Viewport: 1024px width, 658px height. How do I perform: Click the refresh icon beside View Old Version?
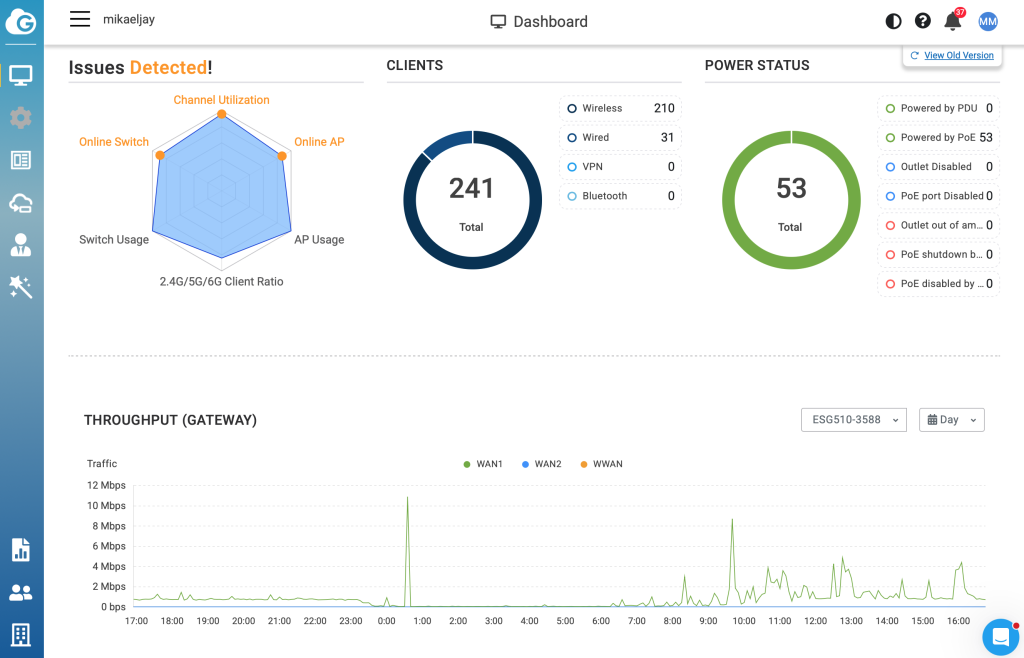point(914,55)
